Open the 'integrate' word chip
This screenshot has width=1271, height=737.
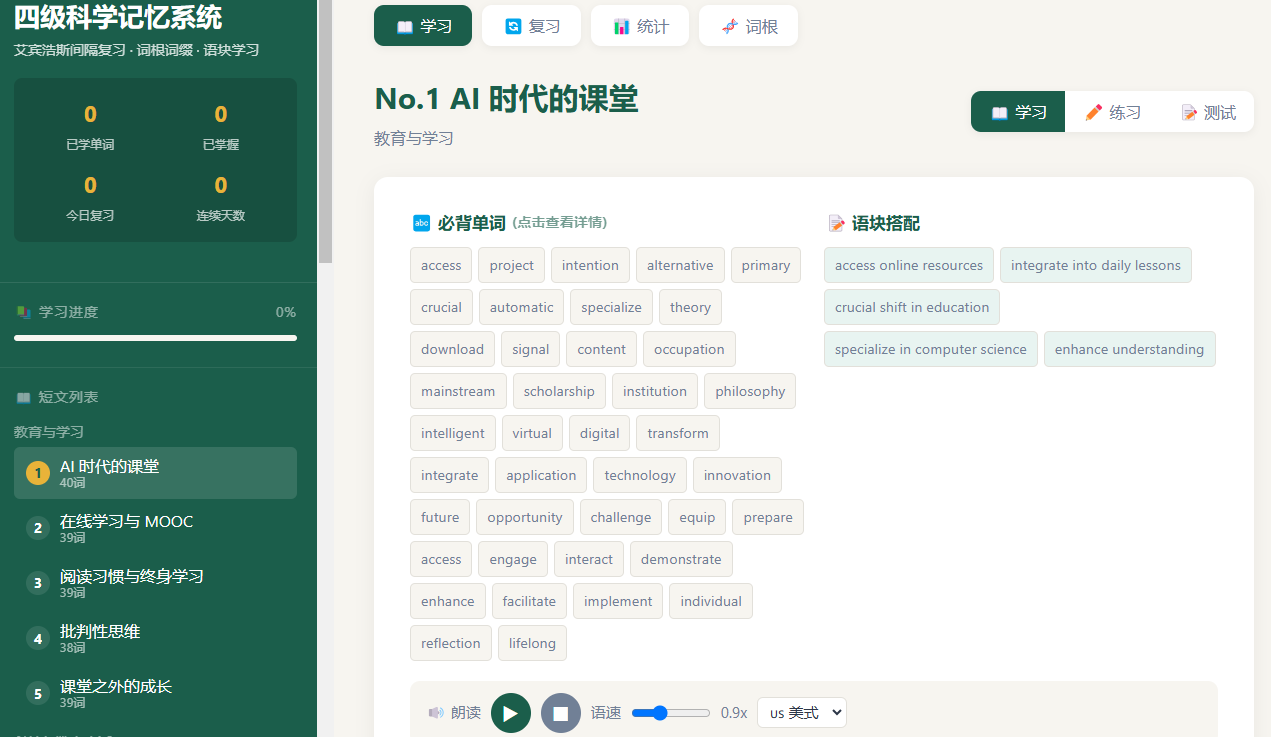click(449, 475)
